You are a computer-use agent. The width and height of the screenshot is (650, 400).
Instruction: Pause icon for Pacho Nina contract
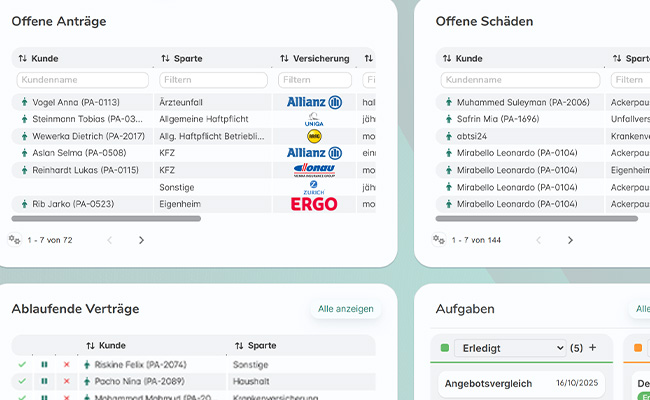pos(44,381)
